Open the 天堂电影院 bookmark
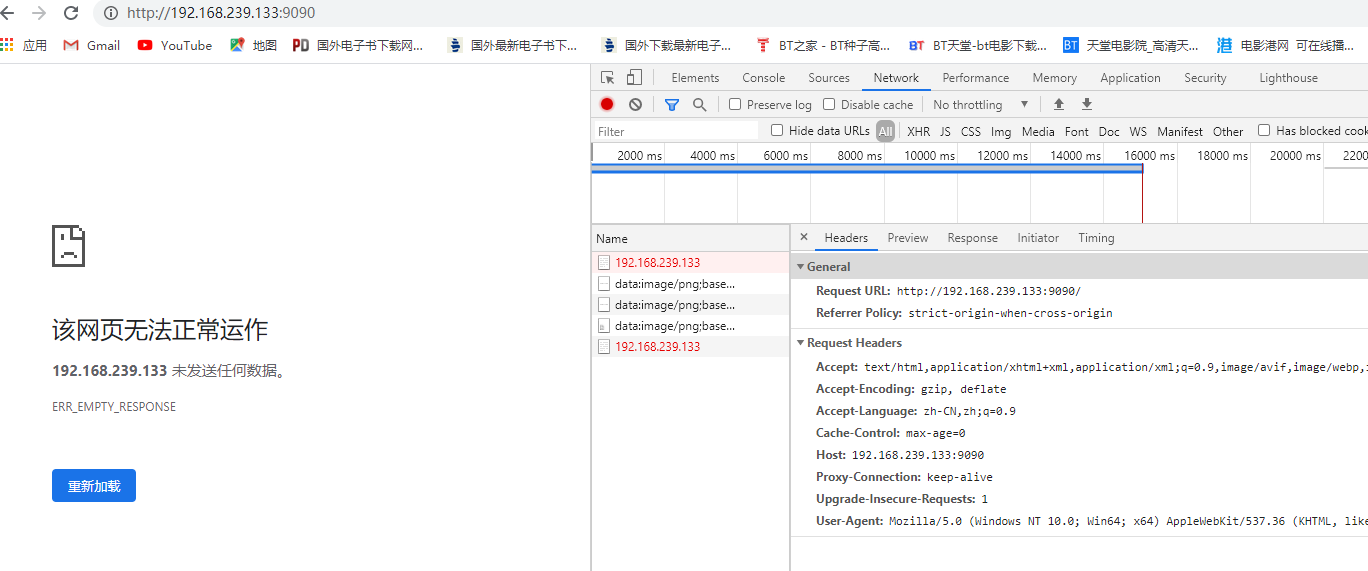1368x571 pixels. [1131, 45]
